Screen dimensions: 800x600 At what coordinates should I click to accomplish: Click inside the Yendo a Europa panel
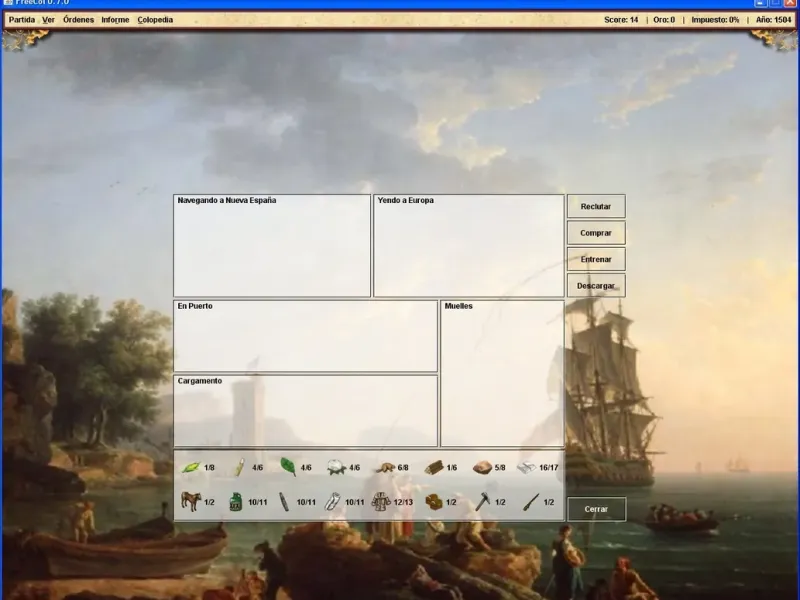click(469, 245)
